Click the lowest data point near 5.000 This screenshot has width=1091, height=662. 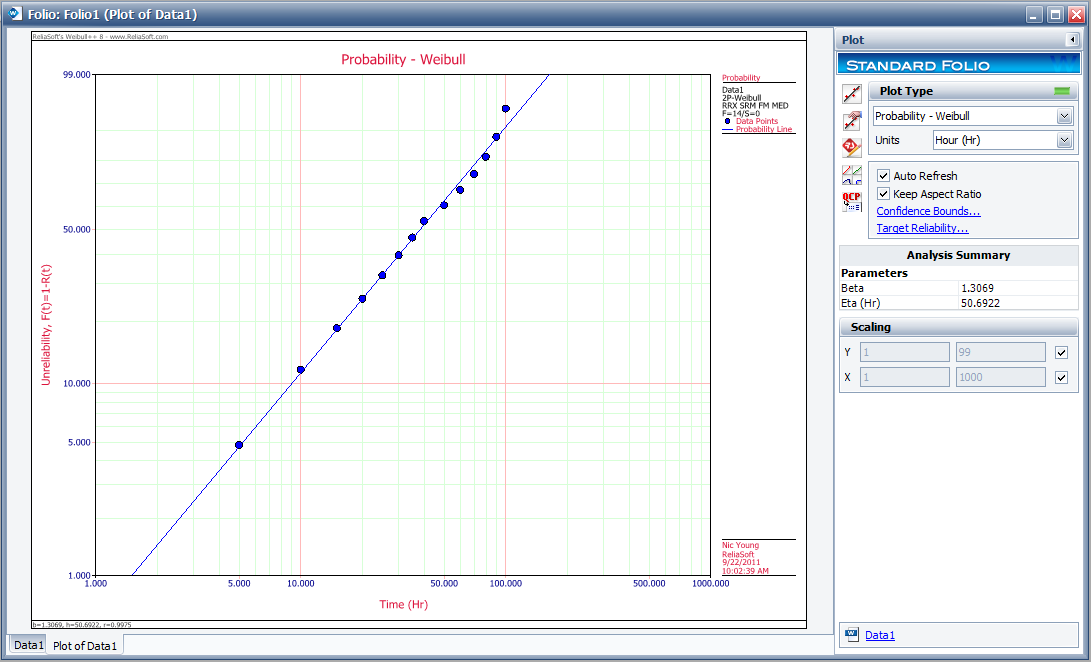point(239,445)
